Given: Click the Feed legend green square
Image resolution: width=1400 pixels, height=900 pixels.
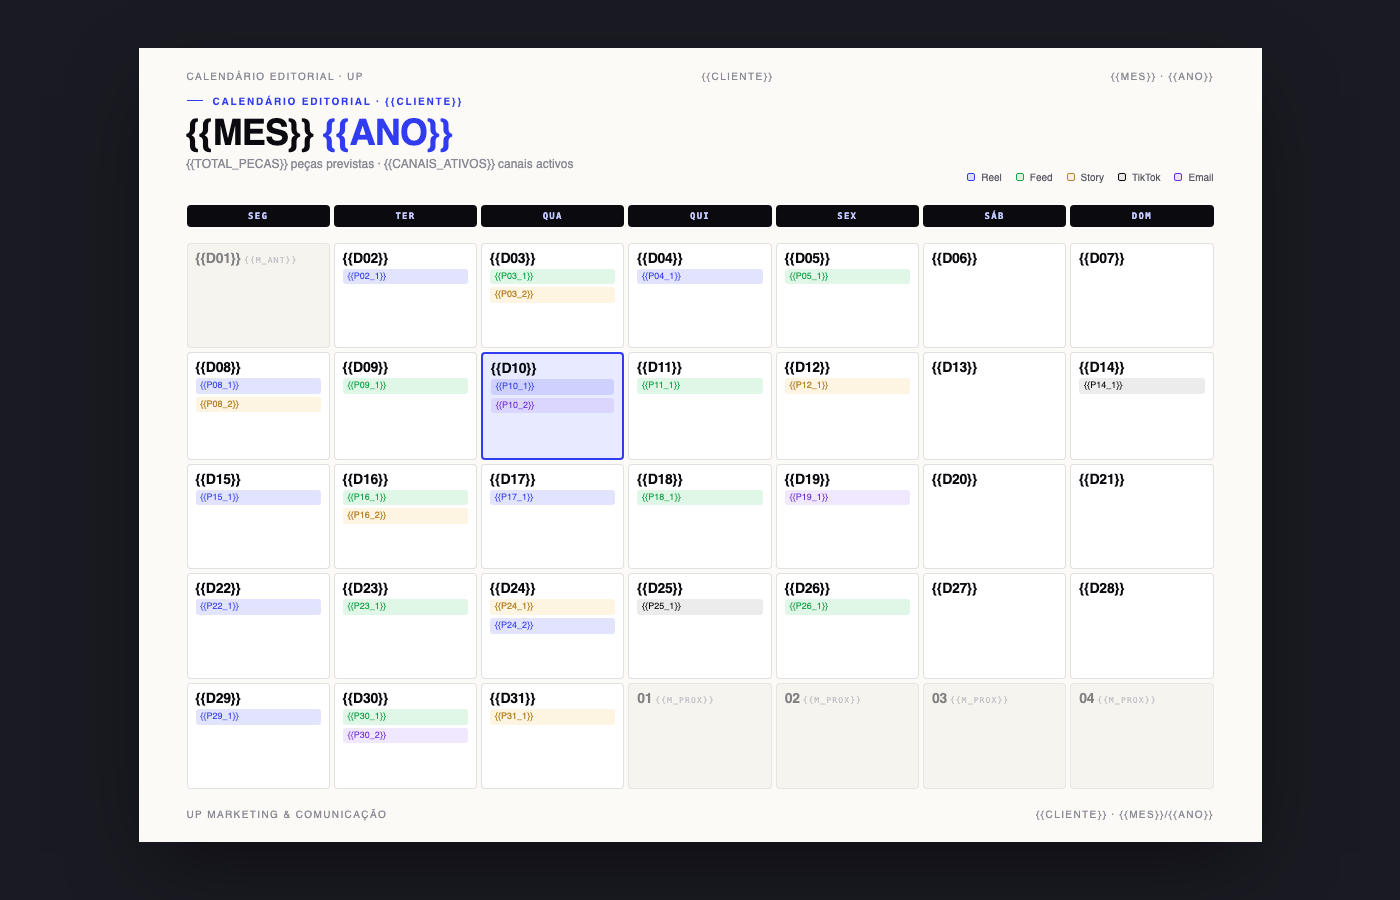Looking at the screenshot, I should [x=1020, y=177].
